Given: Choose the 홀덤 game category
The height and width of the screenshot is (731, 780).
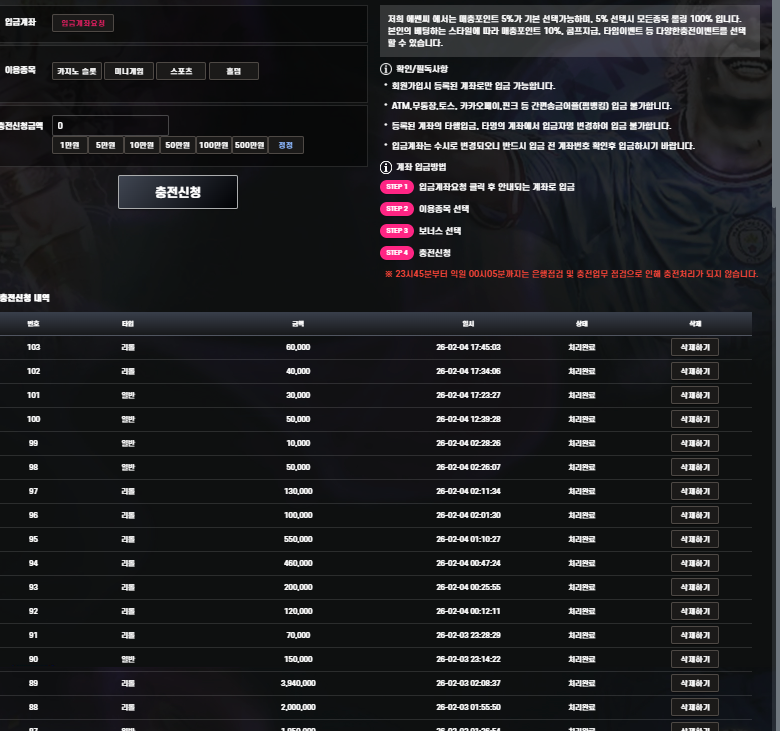Looking at the screenshot, I should coord(234,71).
